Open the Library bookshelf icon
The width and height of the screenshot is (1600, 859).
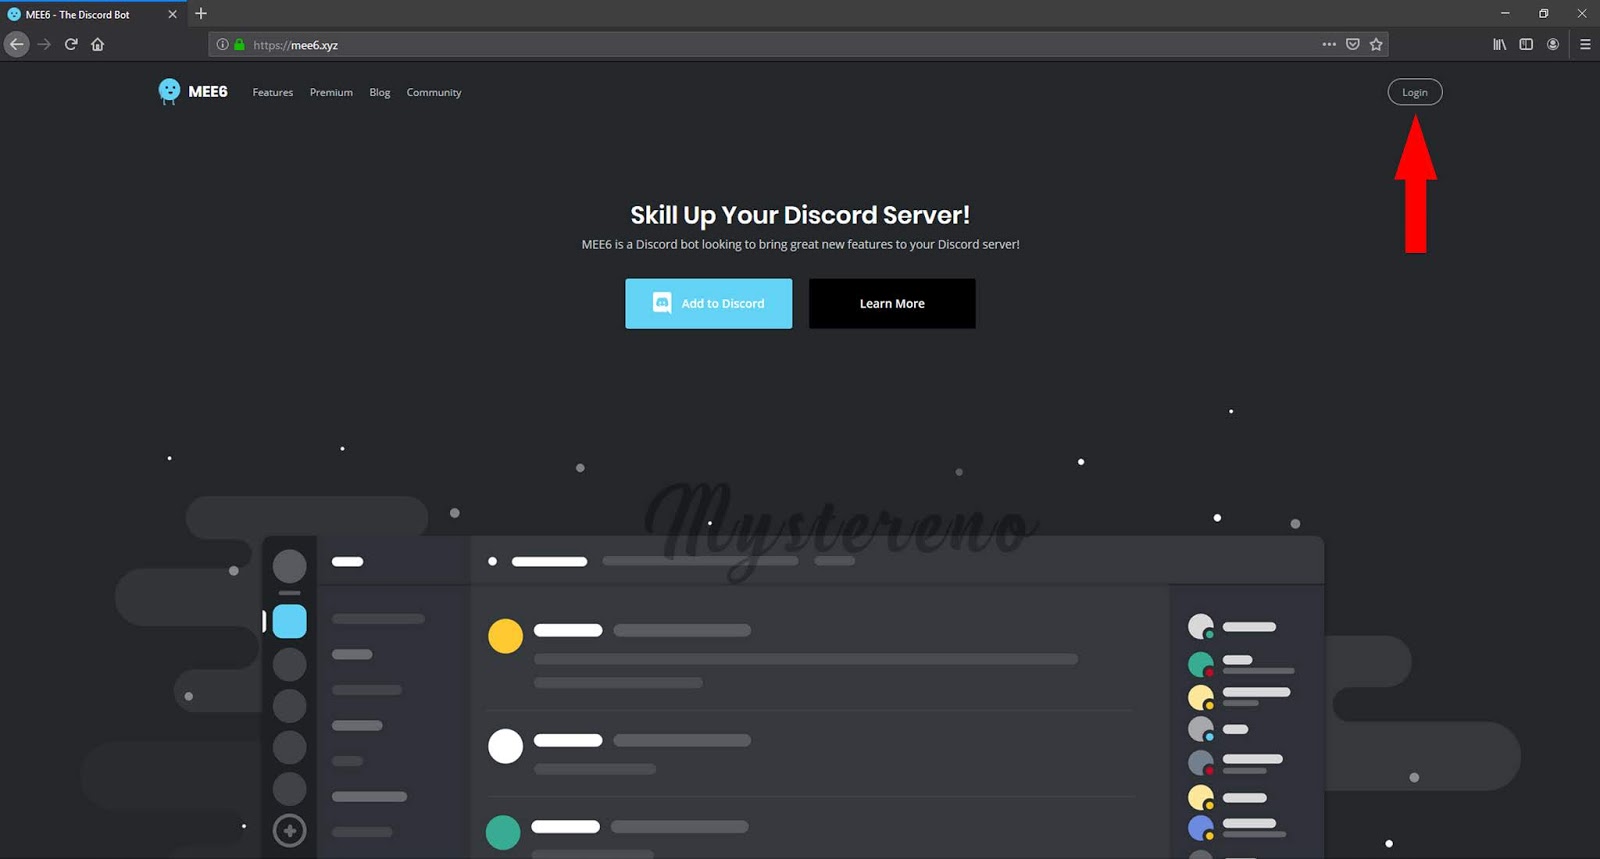[1499, 44]
